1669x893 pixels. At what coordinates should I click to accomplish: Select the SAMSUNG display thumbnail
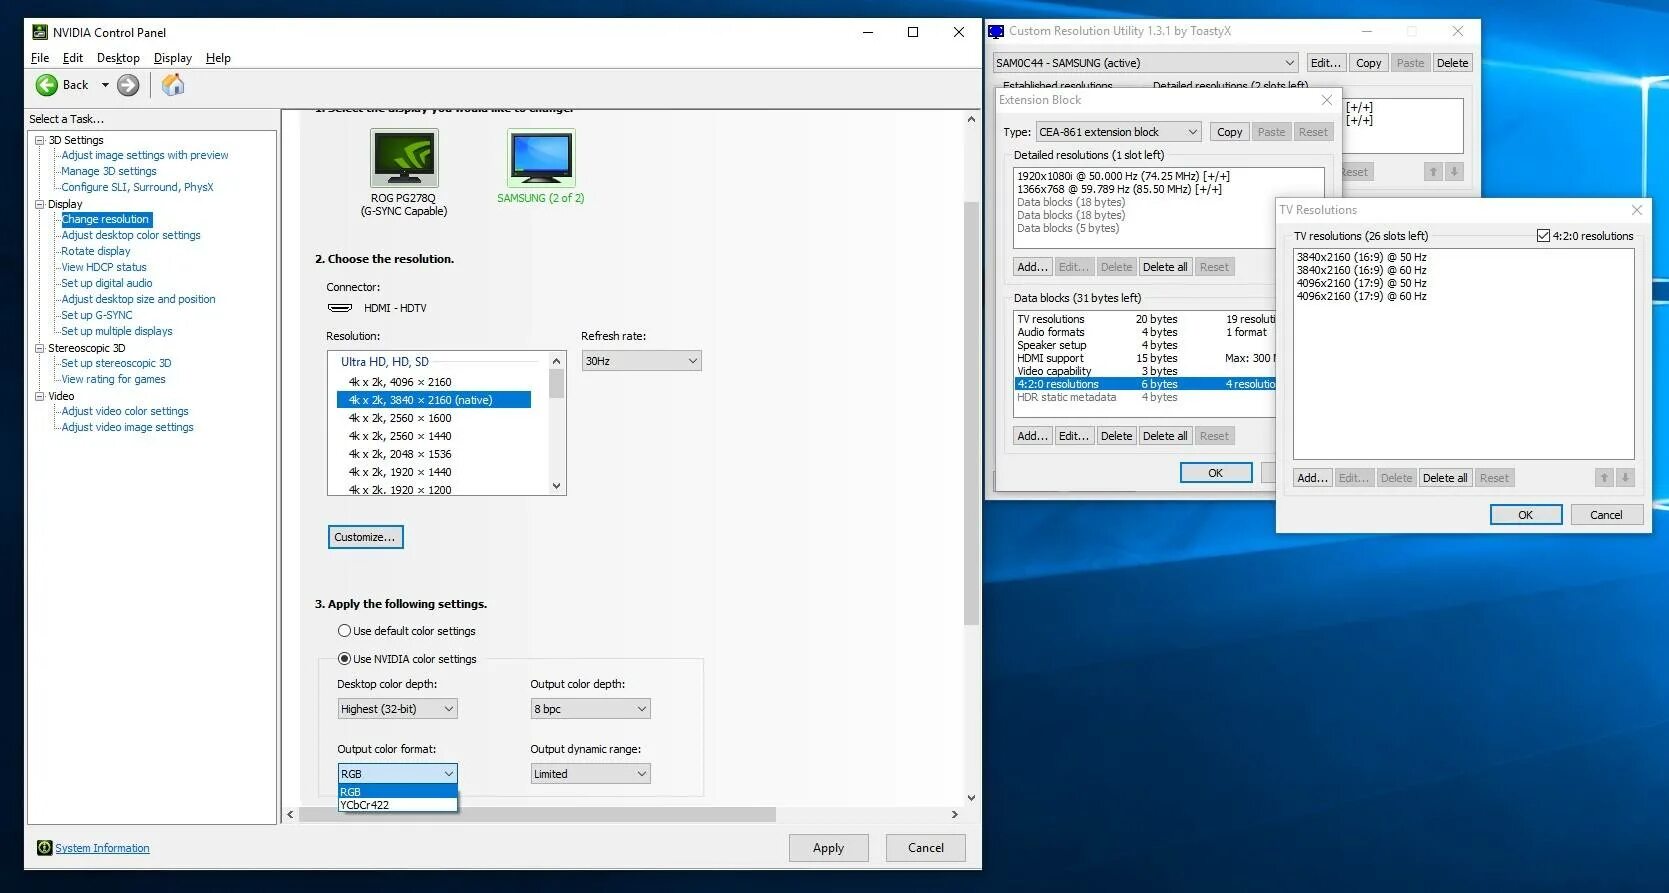[x=541, y=158]
